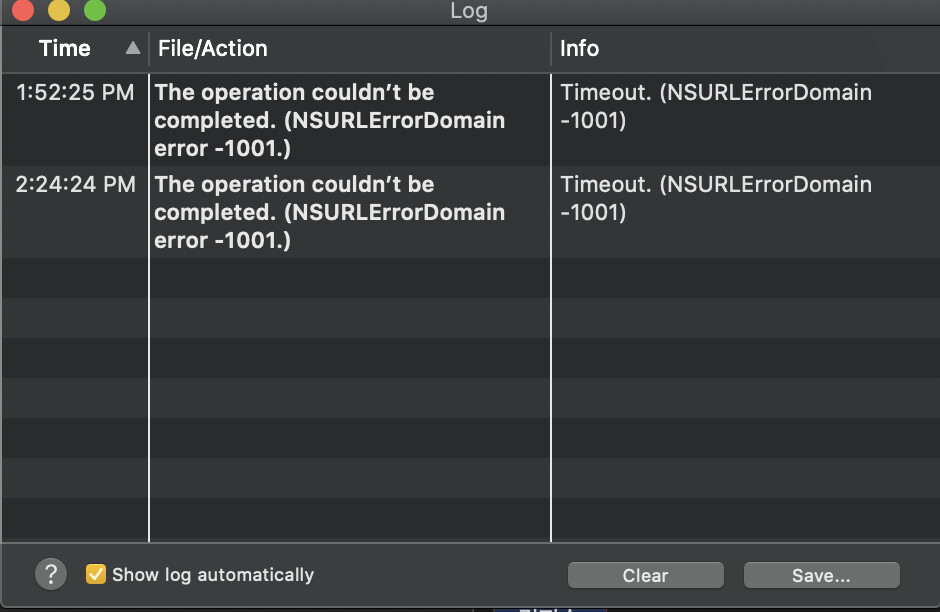Save the log to a file

pos(821,575)
